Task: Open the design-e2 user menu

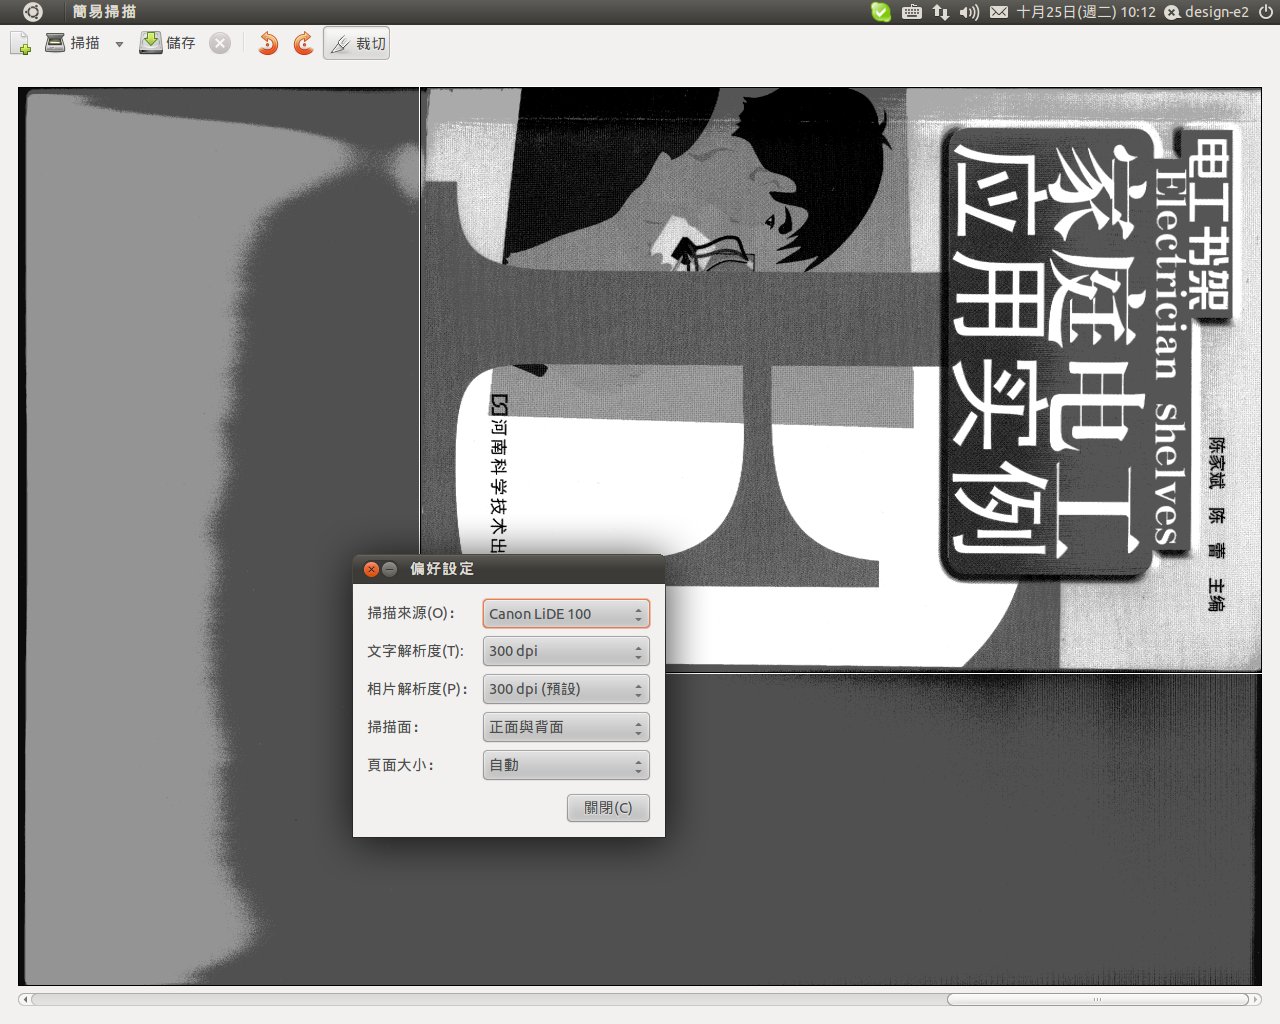Action: (1206, 12)
